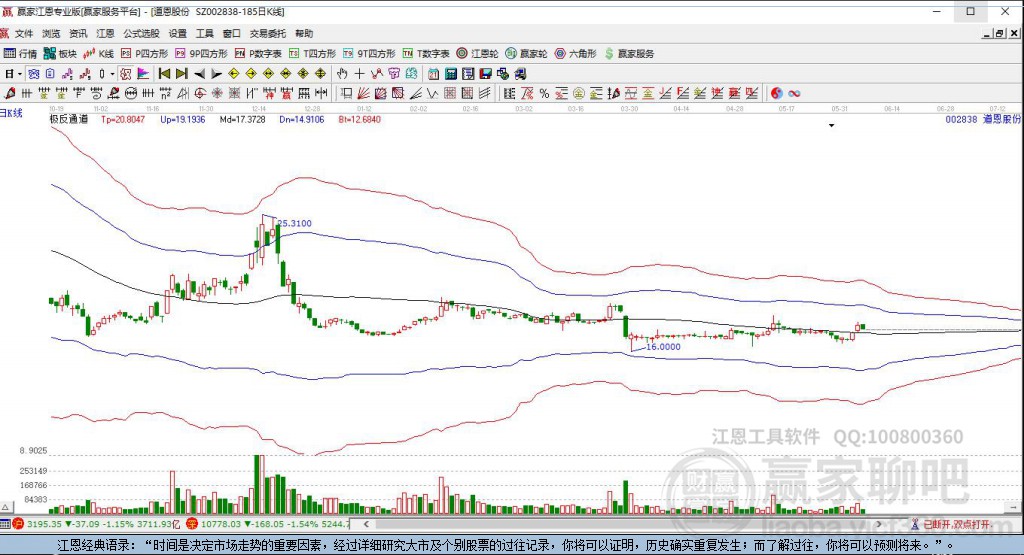
Task: Click the horizontal scrollbar left arrow
Action: (366, 524)
